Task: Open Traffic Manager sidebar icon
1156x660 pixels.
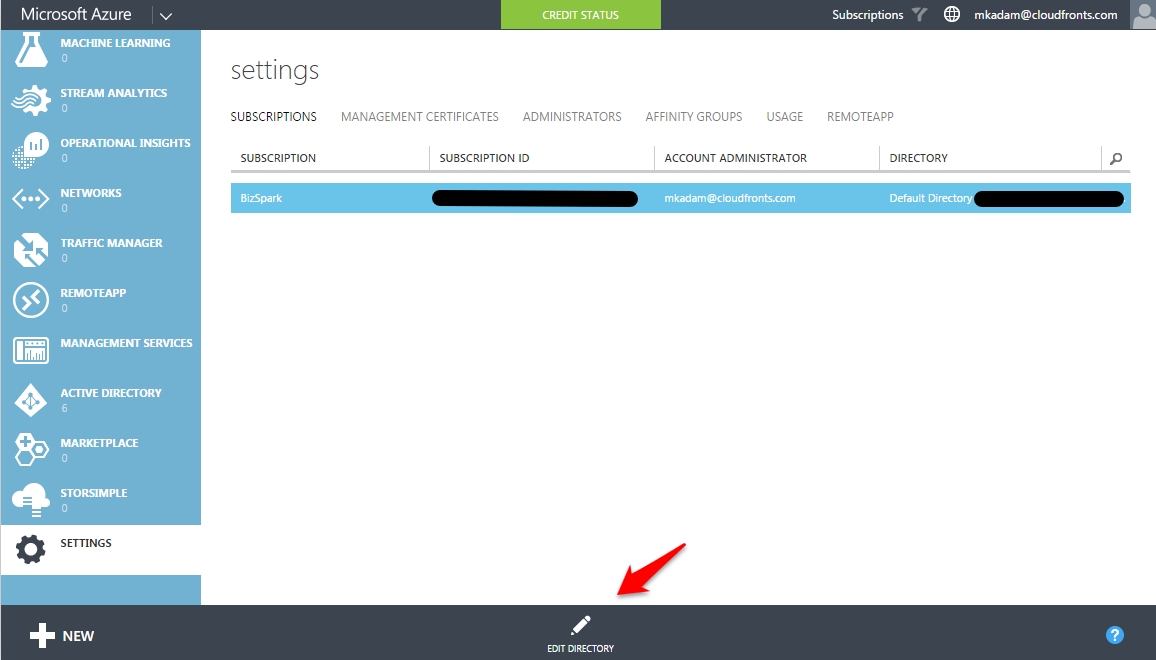Action: [31, 250]
